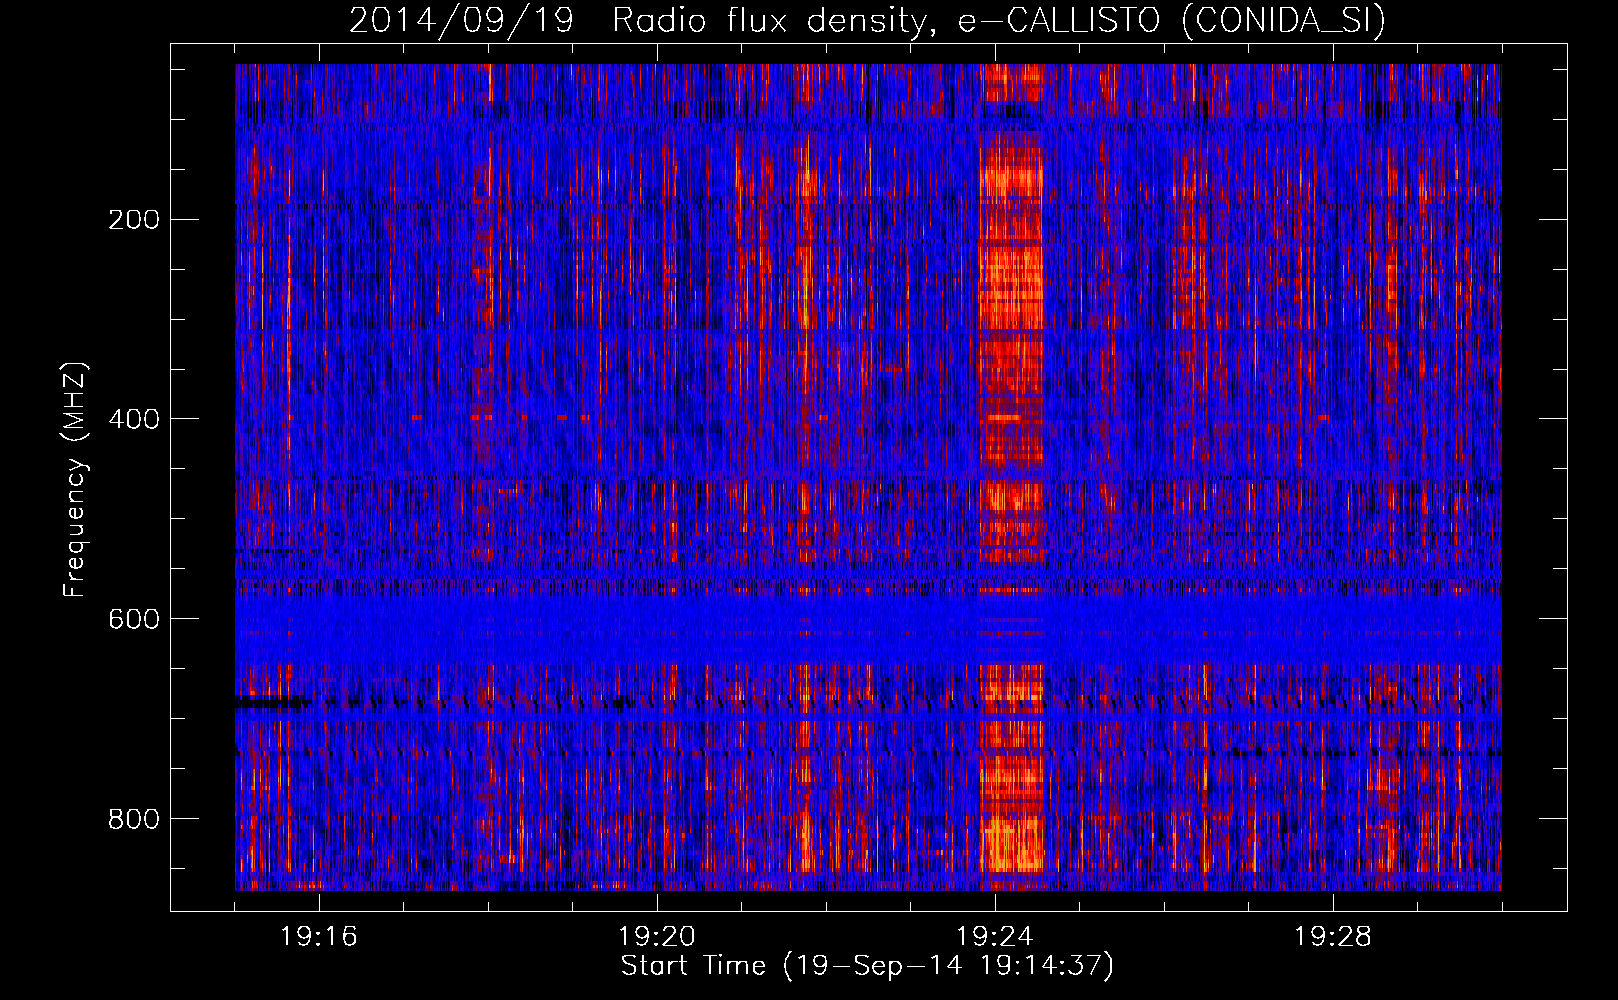Image resolution: width=1618 pixels, height=1000 pixels.
Task: Click the 600 frequency tick label
Action: click(133, 619)
